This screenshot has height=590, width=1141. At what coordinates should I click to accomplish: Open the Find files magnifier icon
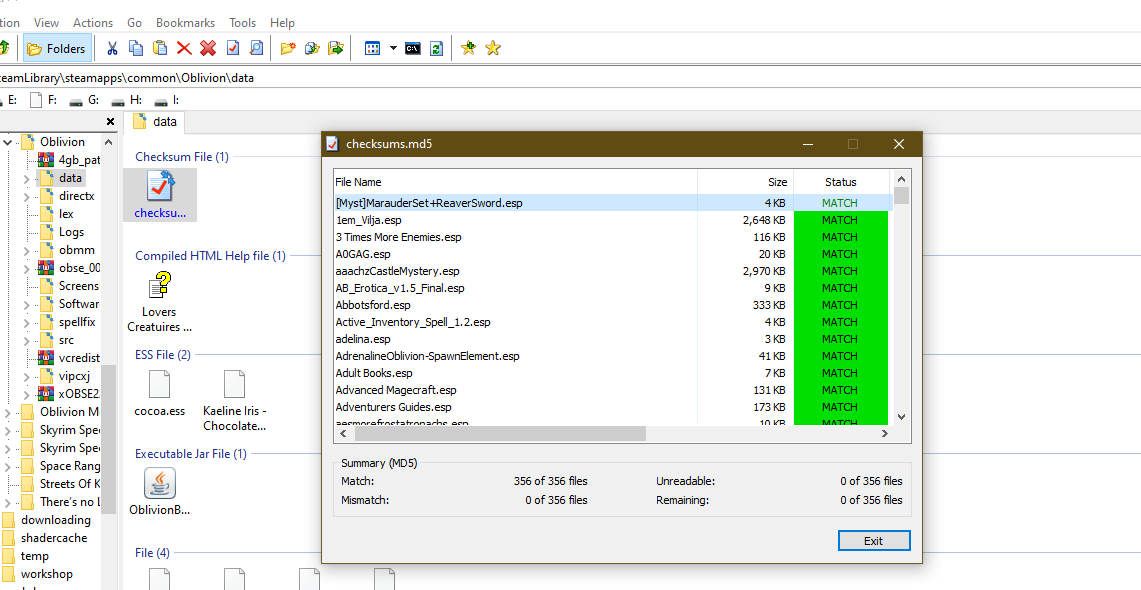coord(256,49)
